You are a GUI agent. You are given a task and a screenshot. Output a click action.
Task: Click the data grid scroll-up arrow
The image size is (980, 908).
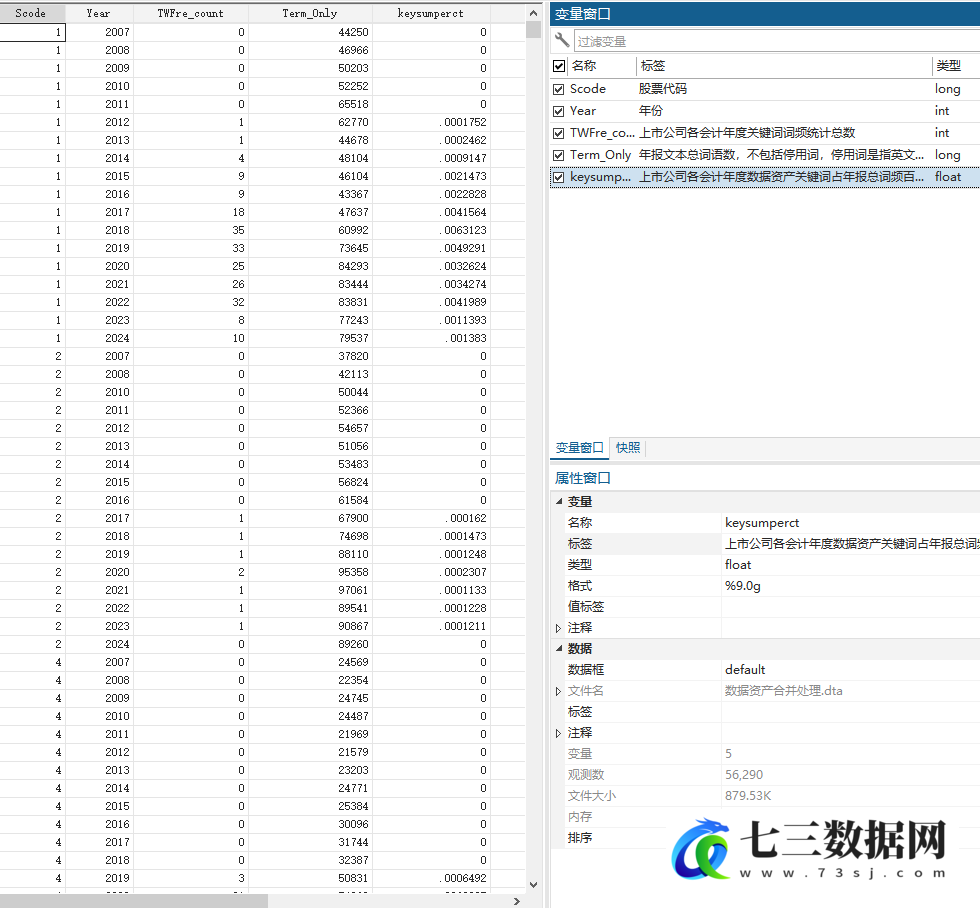coord(533,13)
